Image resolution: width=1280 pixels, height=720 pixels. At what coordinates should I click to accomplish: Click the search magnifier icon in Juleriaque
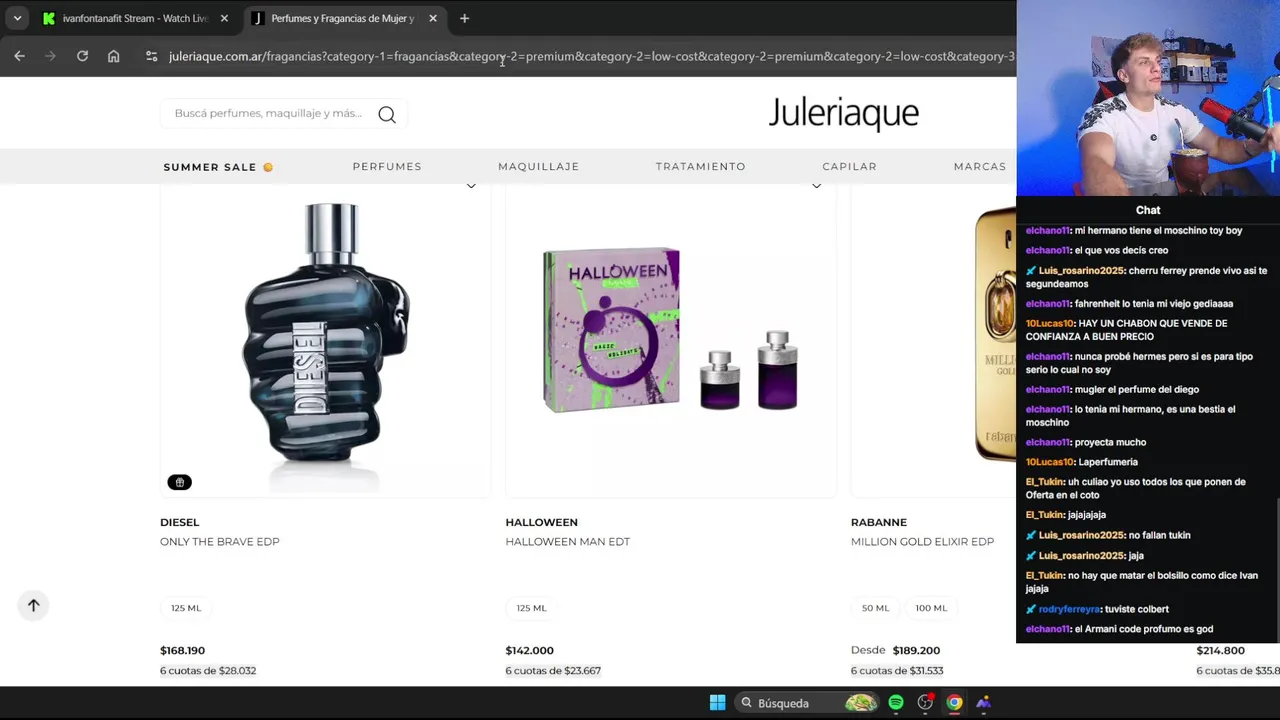point(387,114)
